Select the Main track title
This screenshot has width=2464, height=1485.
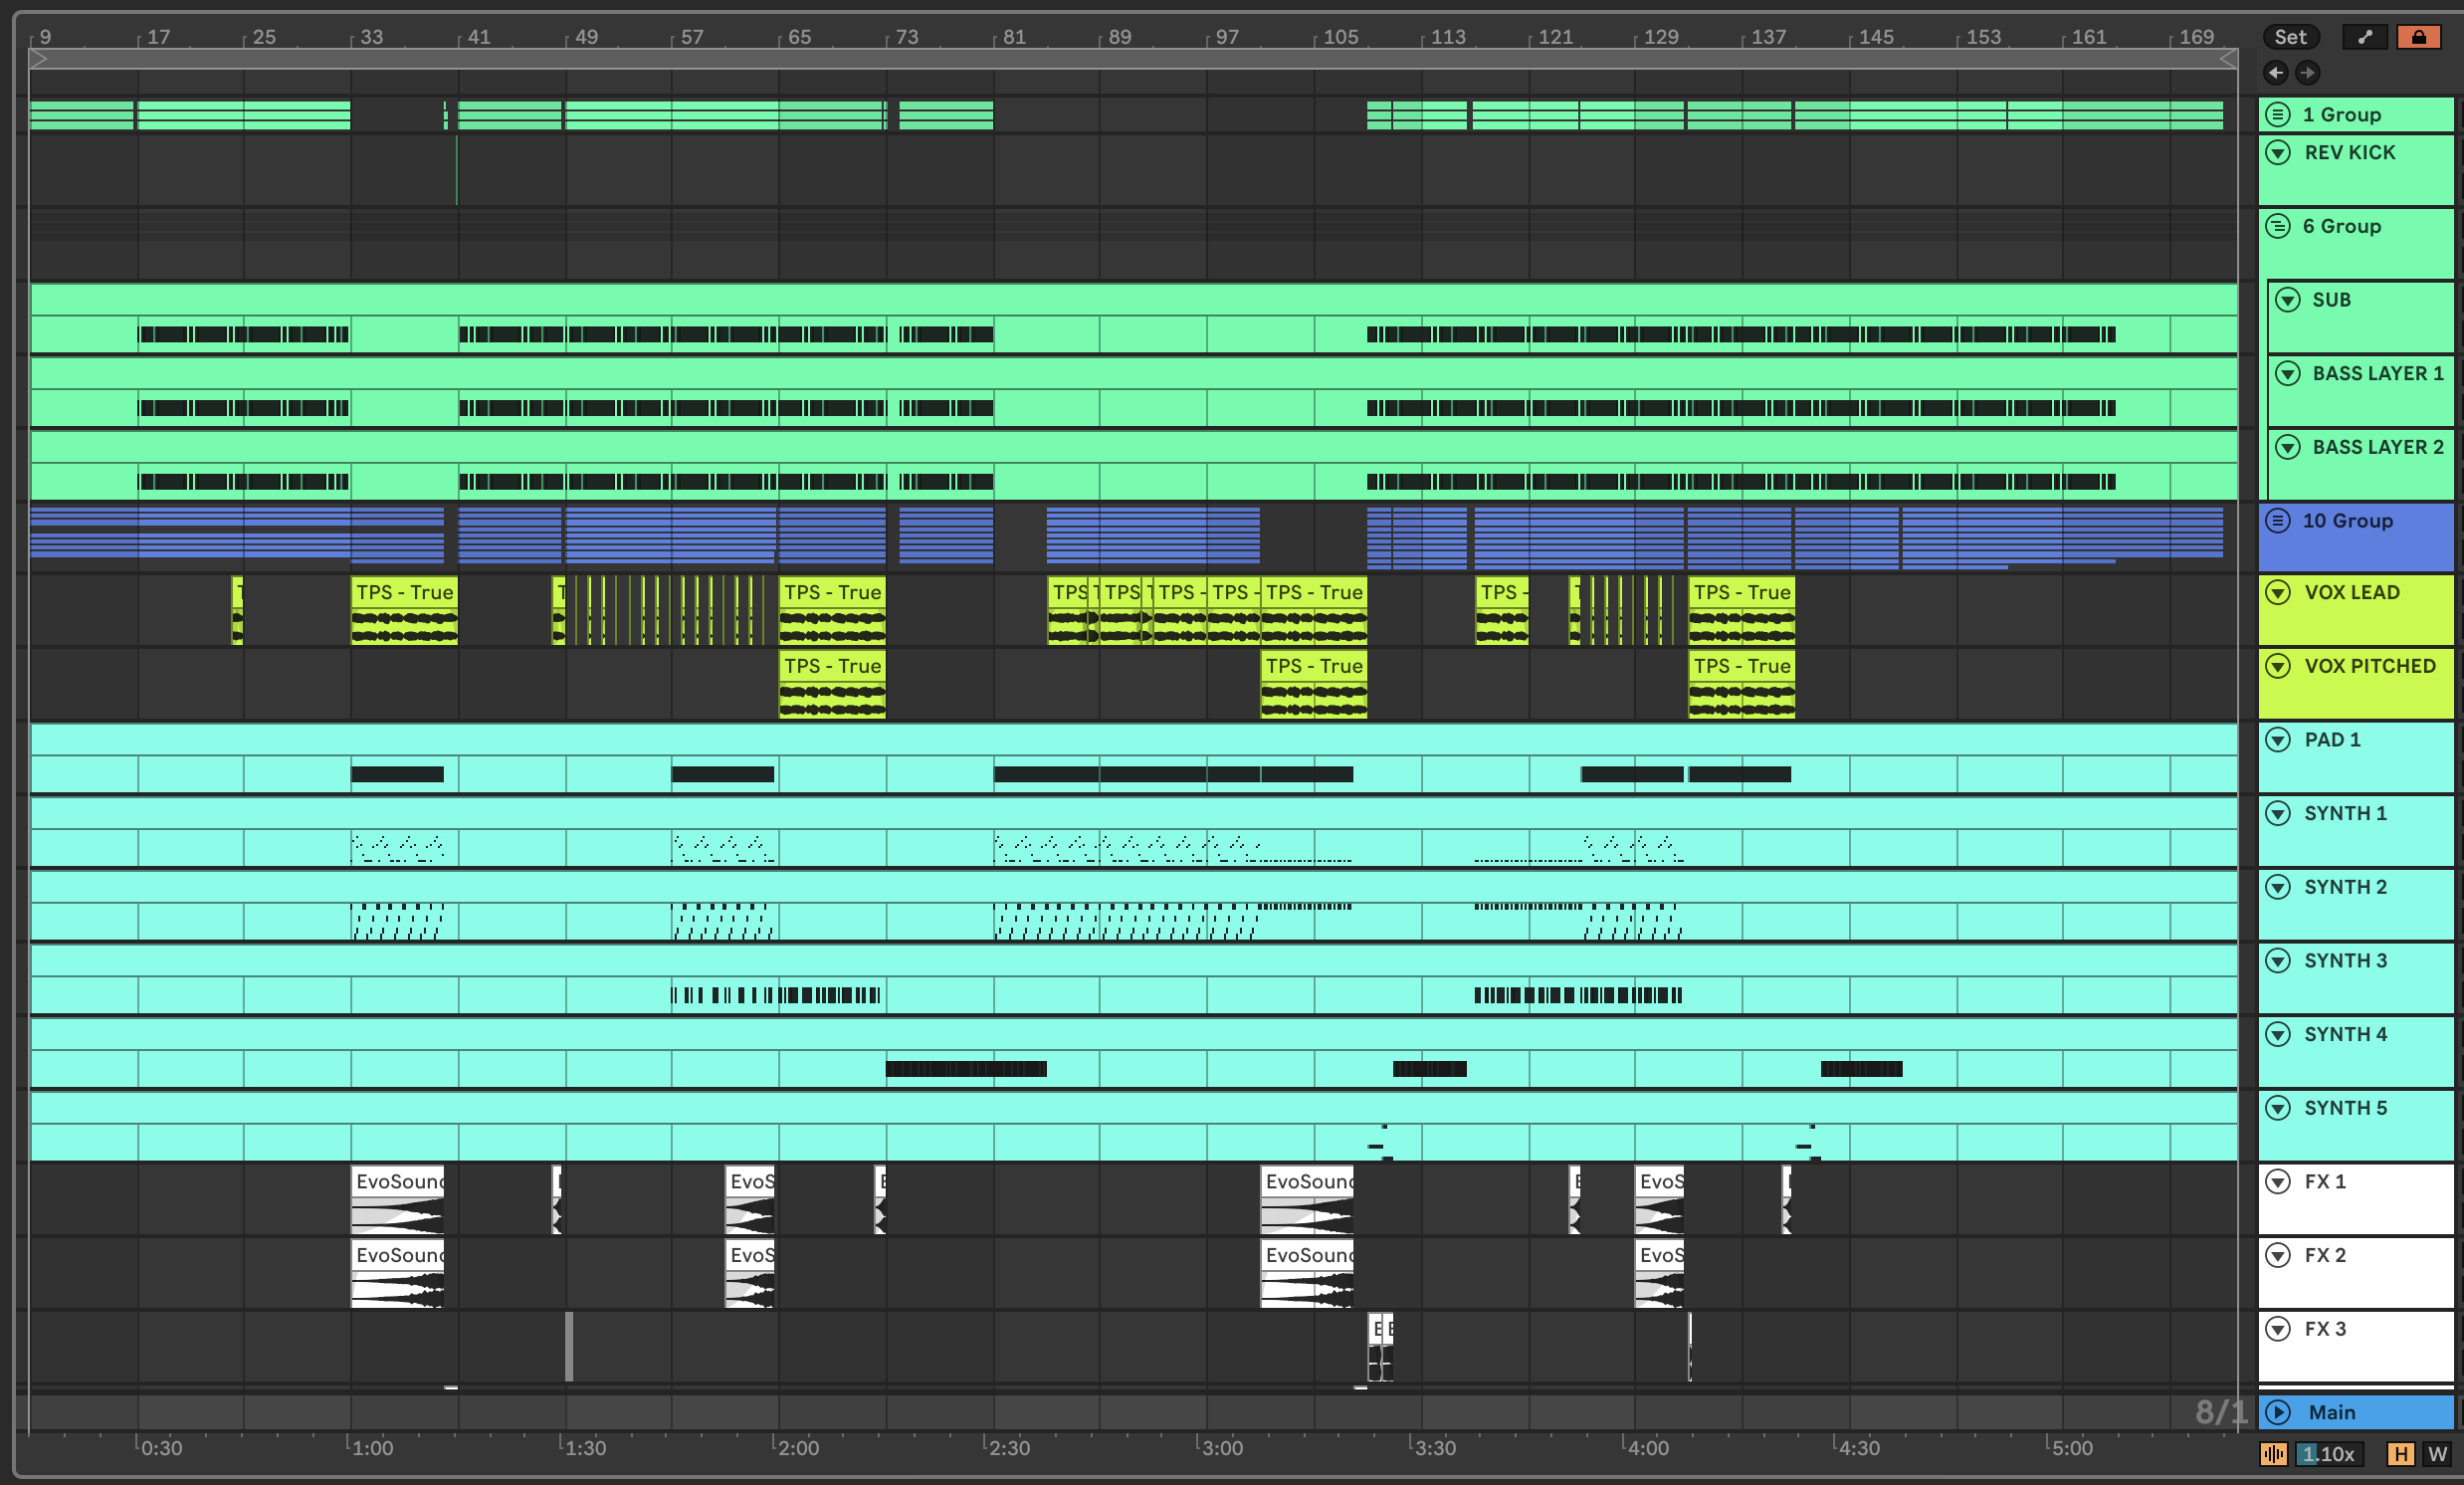(2332, 1412)
